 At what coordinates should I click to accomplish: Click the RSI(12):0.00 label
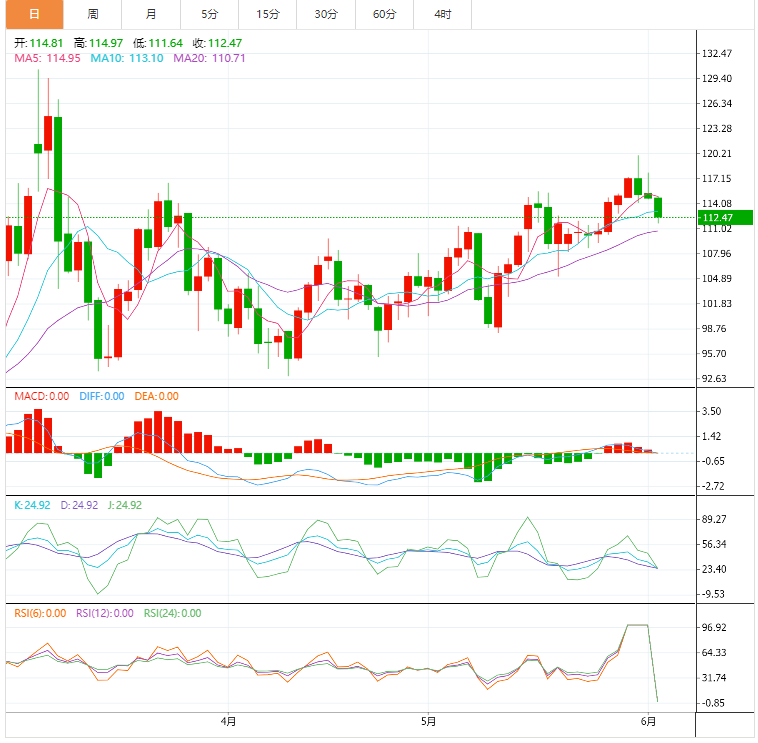click(105, 613)
